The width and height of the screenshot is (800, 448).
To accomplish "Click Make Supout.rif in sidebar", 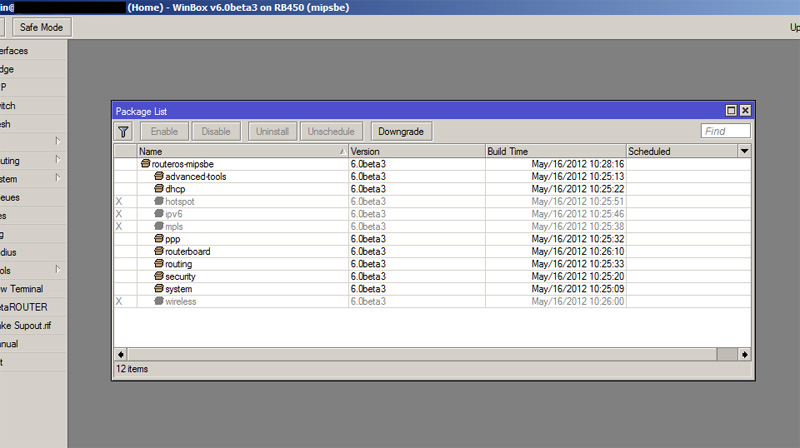I will coord(33,326).
